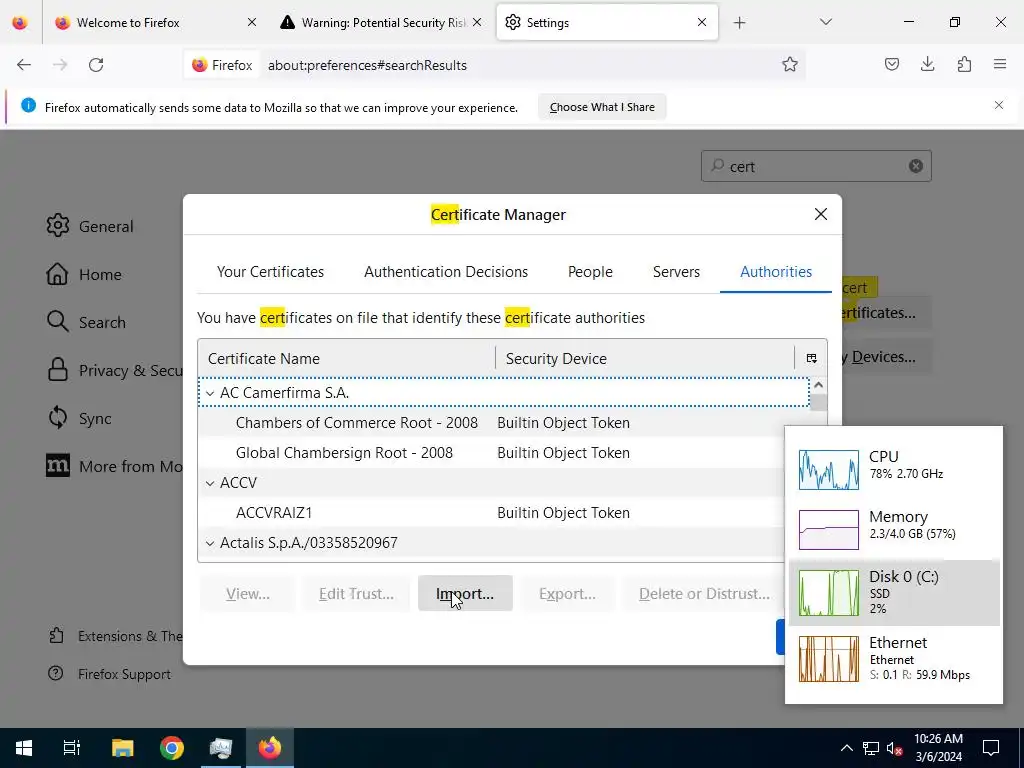Click the Edit Trust... button

356,594
